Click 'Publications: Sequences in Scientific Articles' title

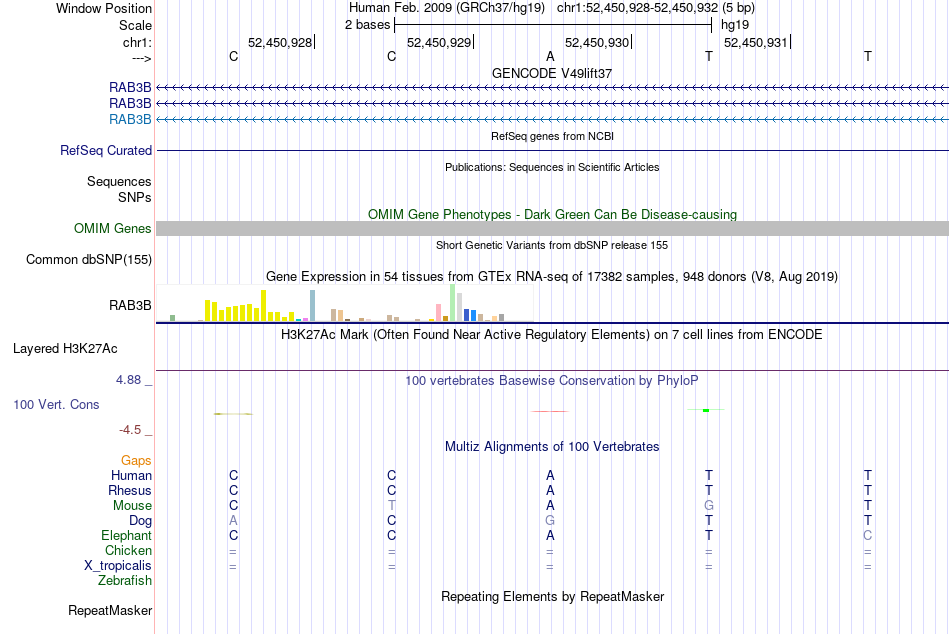(552, 167)
